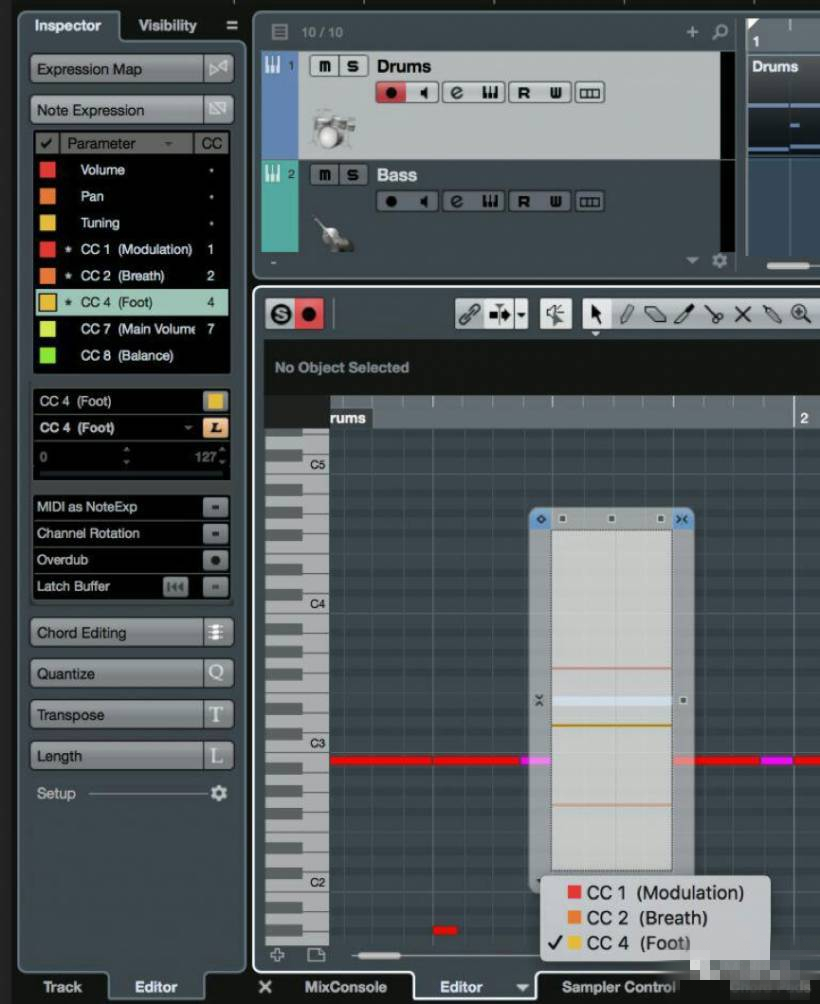The width and height of the screenshot is (820, 1004).
Task: Click the CC 4 (Foot) yellow color swatch
Action: (215, 401)
